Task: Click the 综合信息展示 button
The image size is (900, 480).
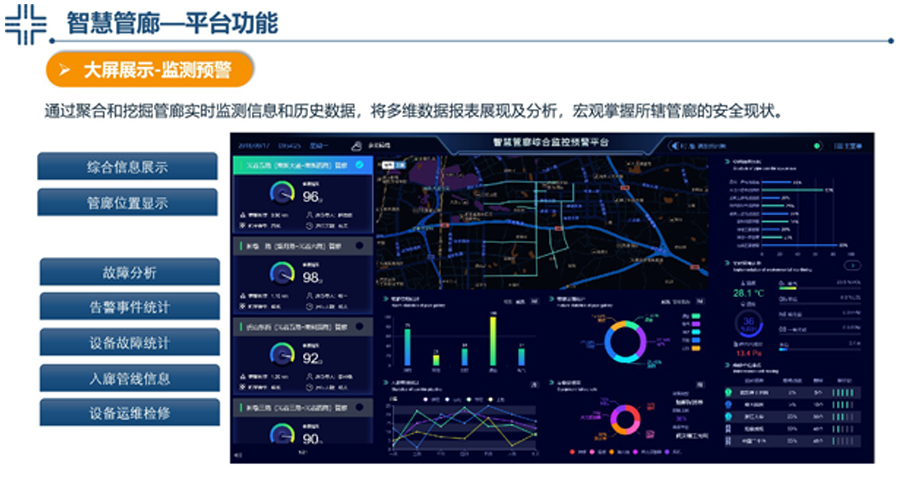Action: click(x=128, y=167)
